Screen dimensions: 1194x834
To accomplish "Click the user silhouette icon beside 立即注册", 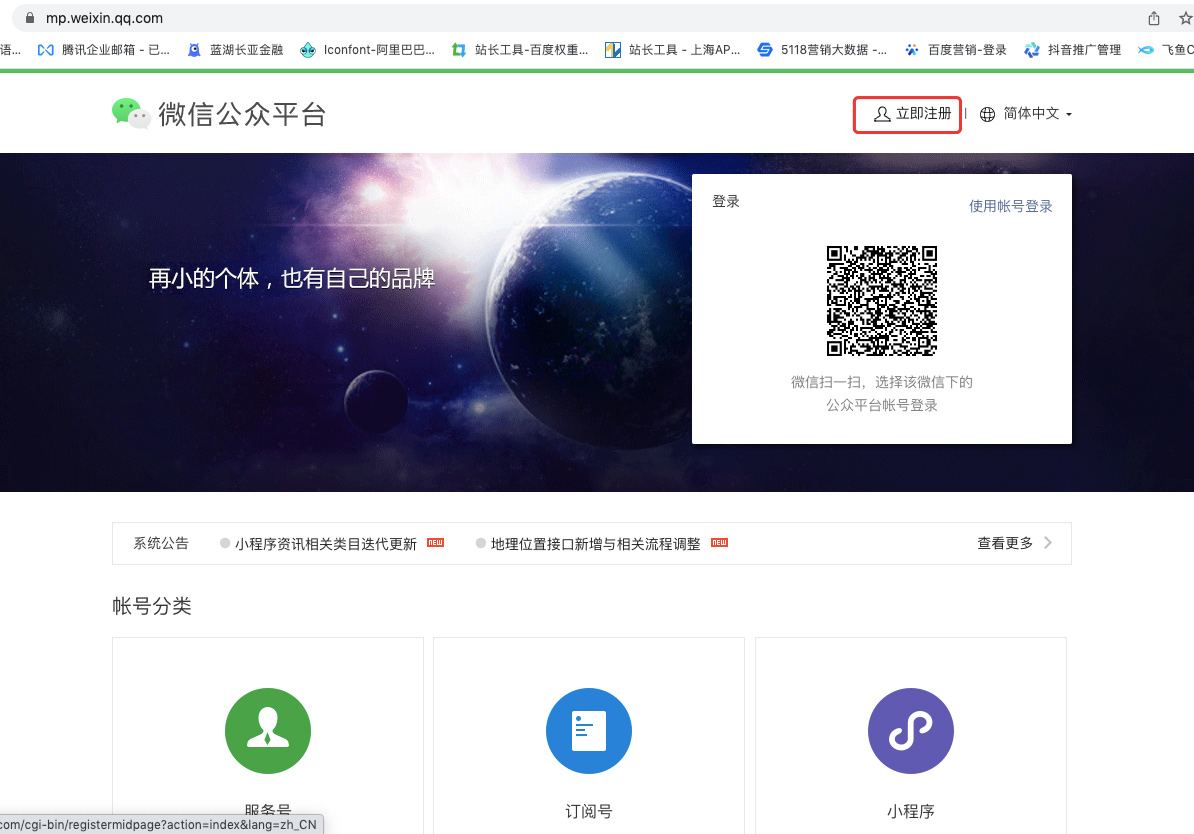I will click(x=882, y=114).
